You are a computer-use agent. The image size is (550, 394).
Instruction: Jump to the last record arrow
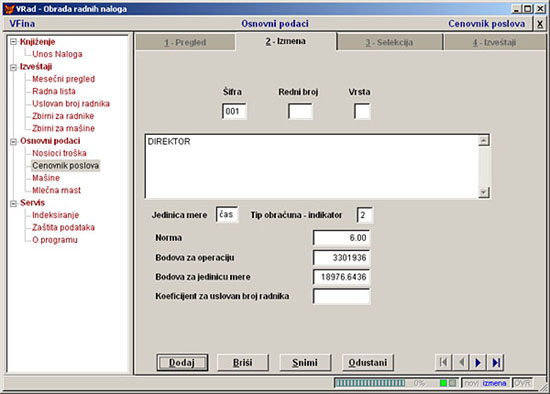click(x=495, y=362)
